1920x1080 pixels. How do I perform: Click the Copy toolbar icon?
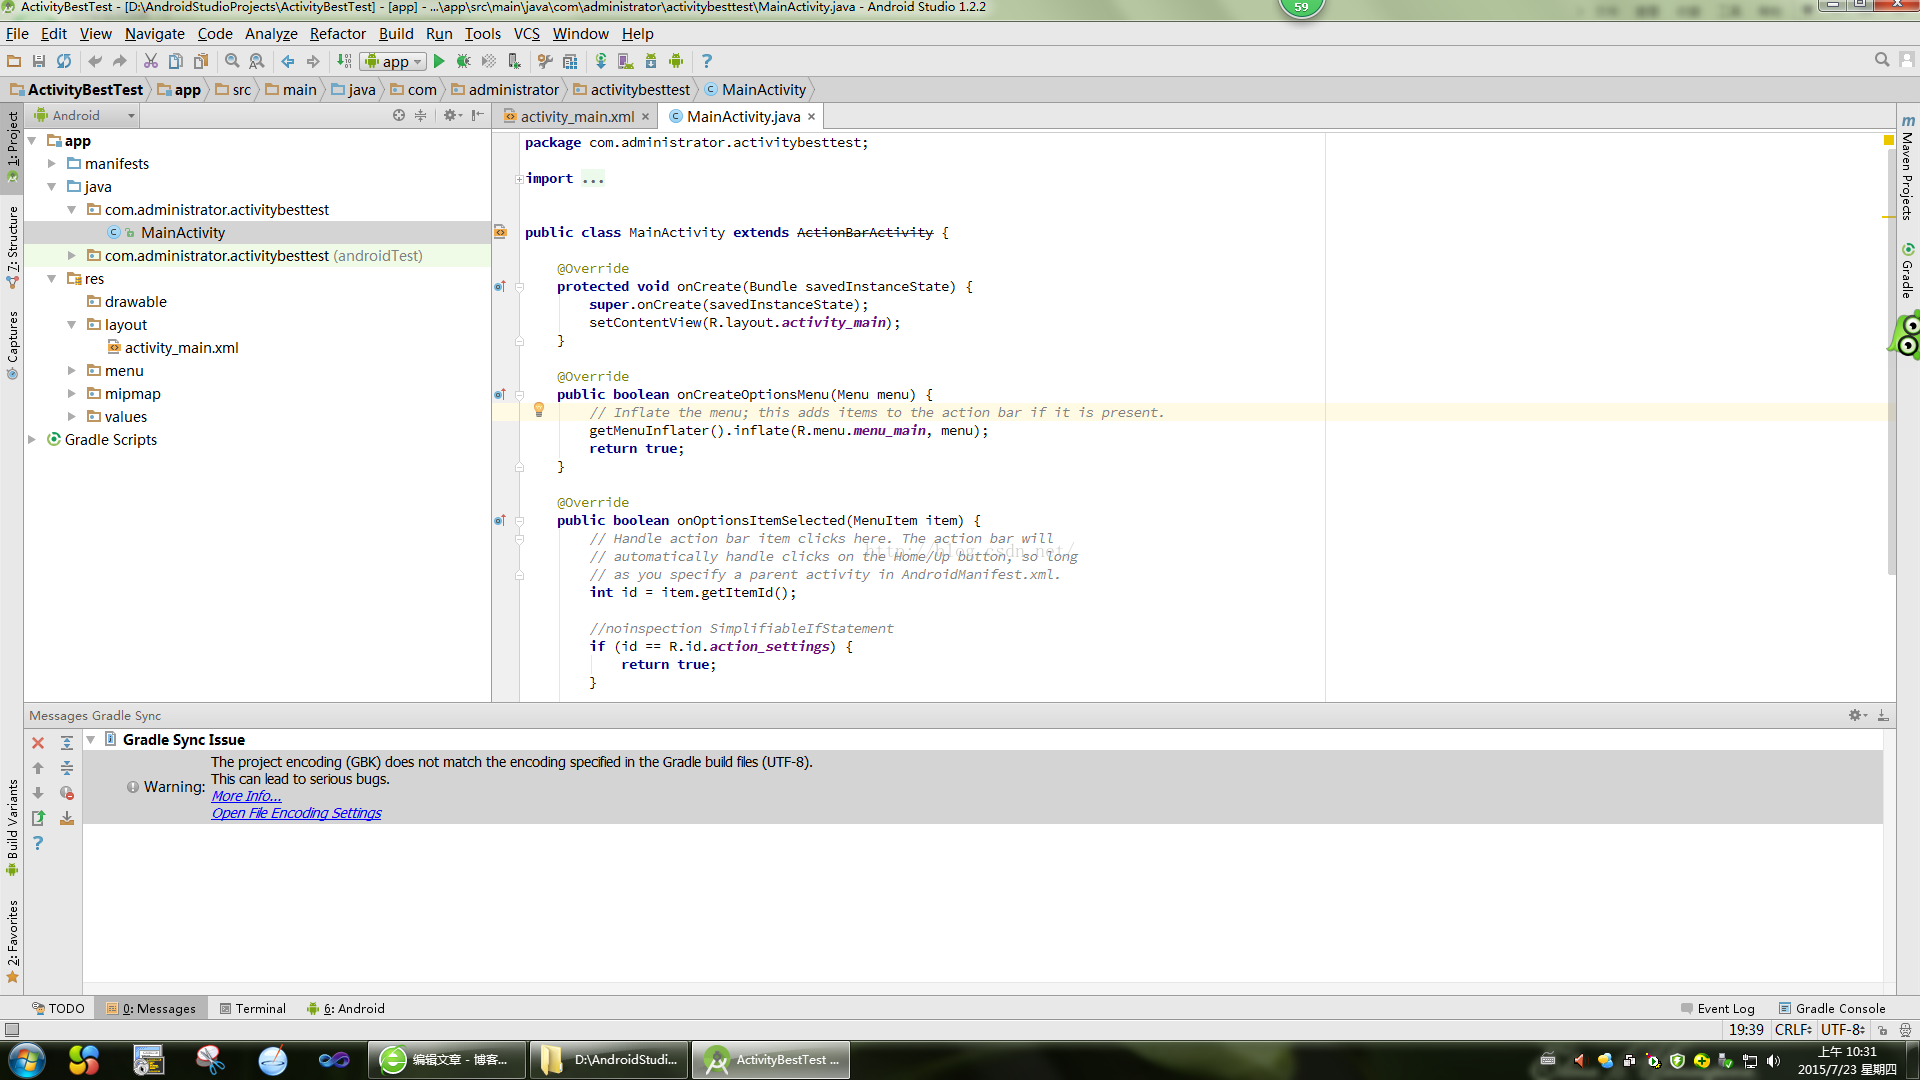pyautogui.click(x=176, y=61)
